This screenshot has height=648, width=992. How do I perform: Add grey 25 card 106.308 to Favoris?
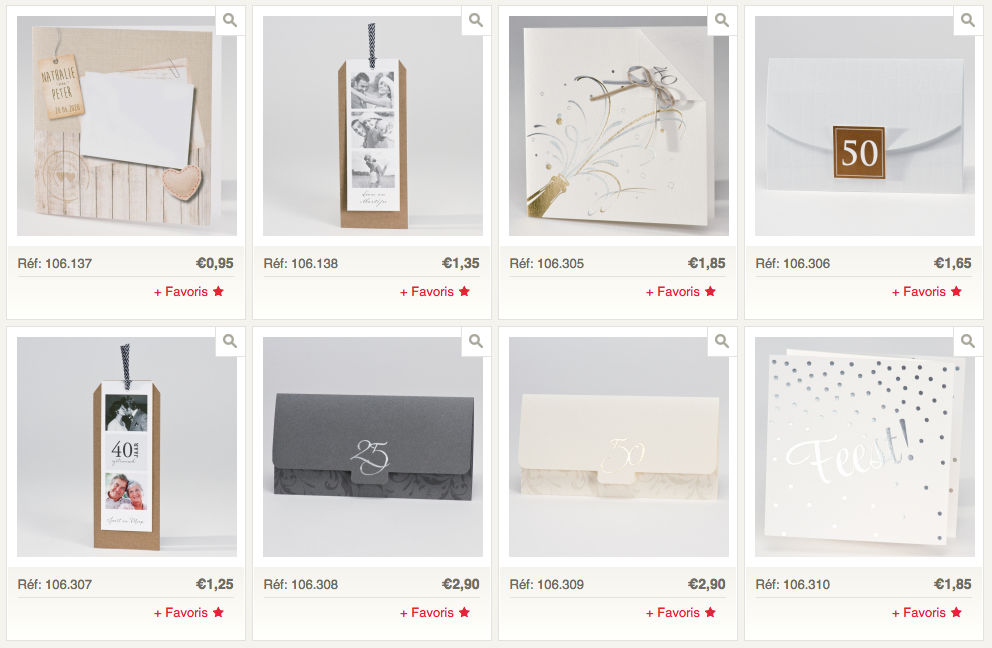[435, 613]
